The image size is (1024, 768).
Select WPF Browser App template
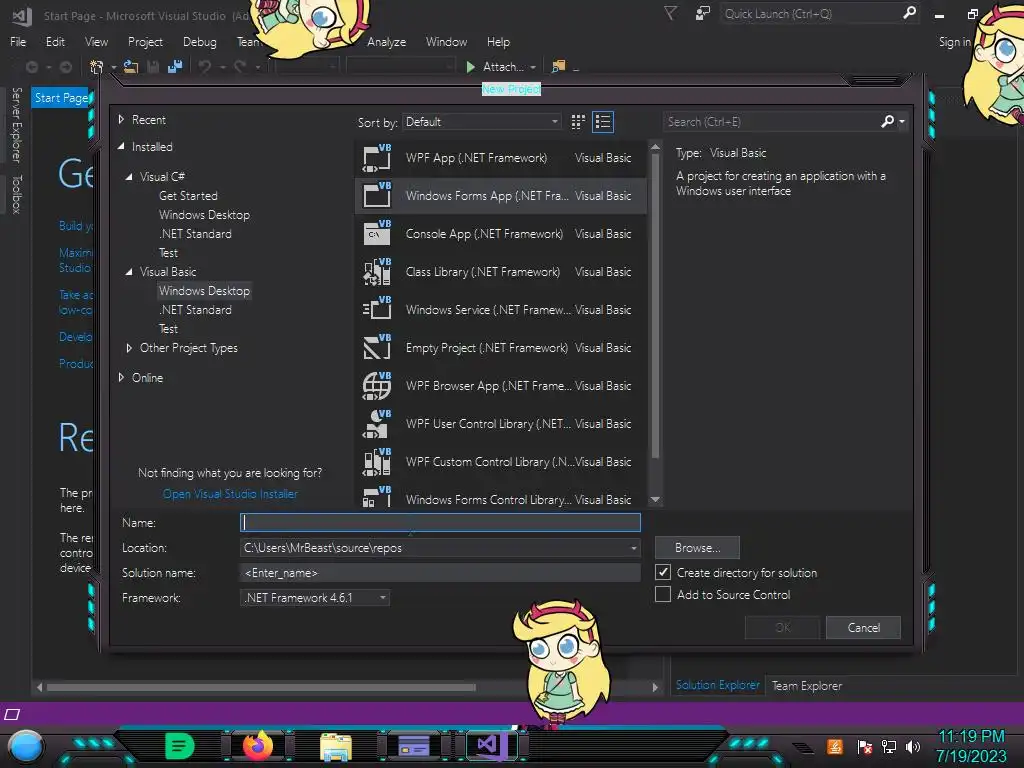pyautogui.click(x=501, y=385)
